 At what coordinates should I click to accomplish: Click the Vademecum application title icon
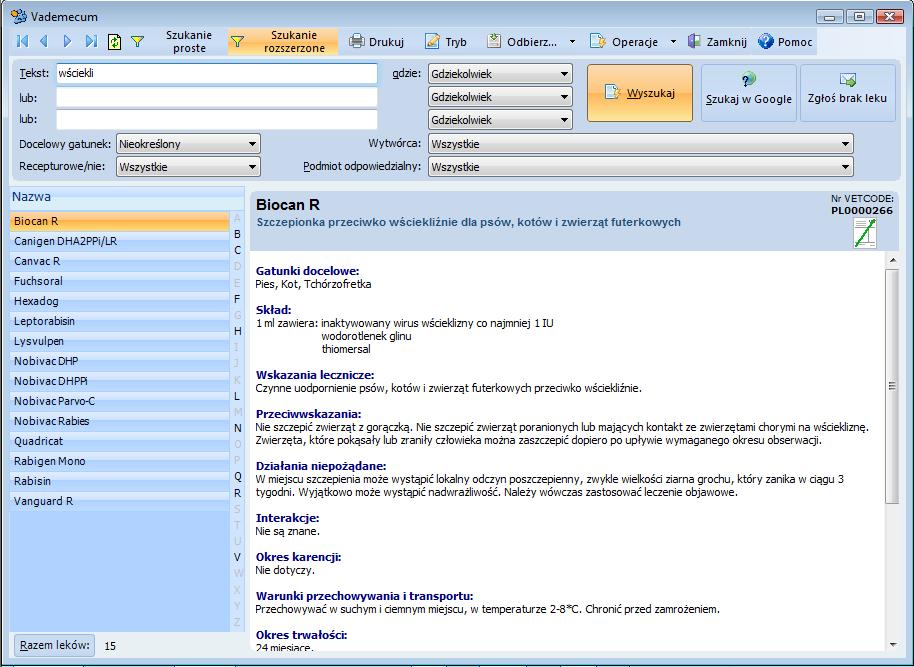tap(19, 16)
